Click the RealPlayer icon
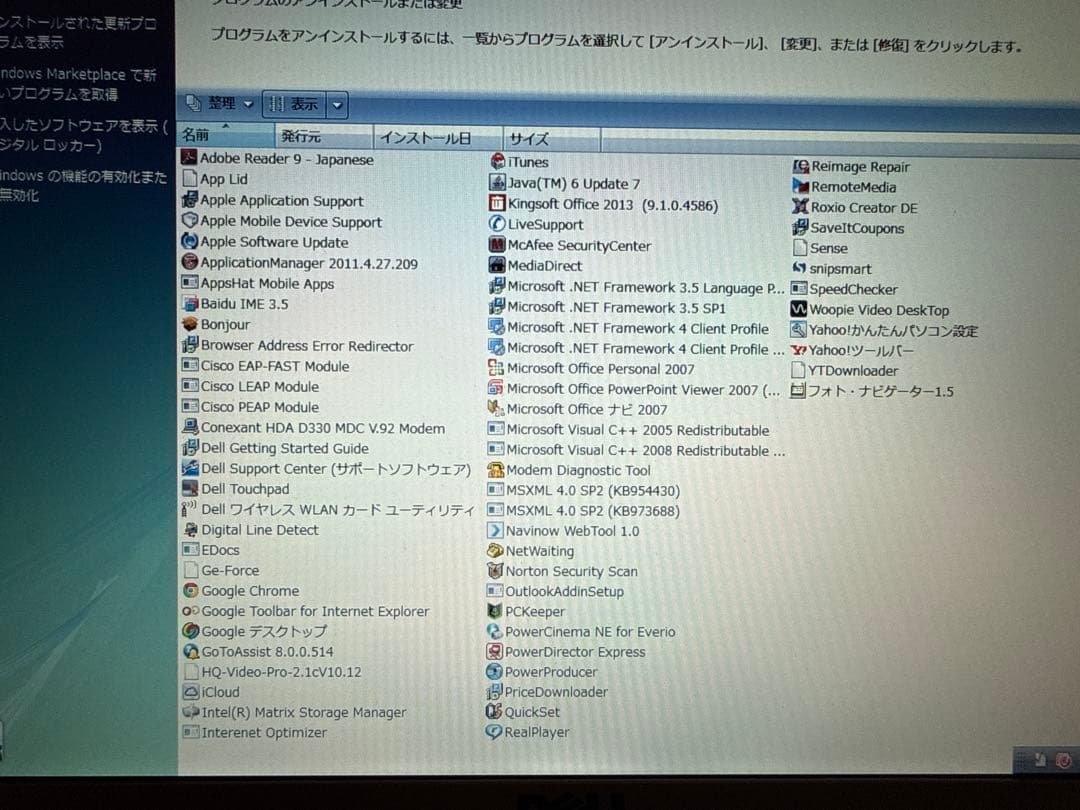Screen dimensions: 1080x810 tap(494, 731)
